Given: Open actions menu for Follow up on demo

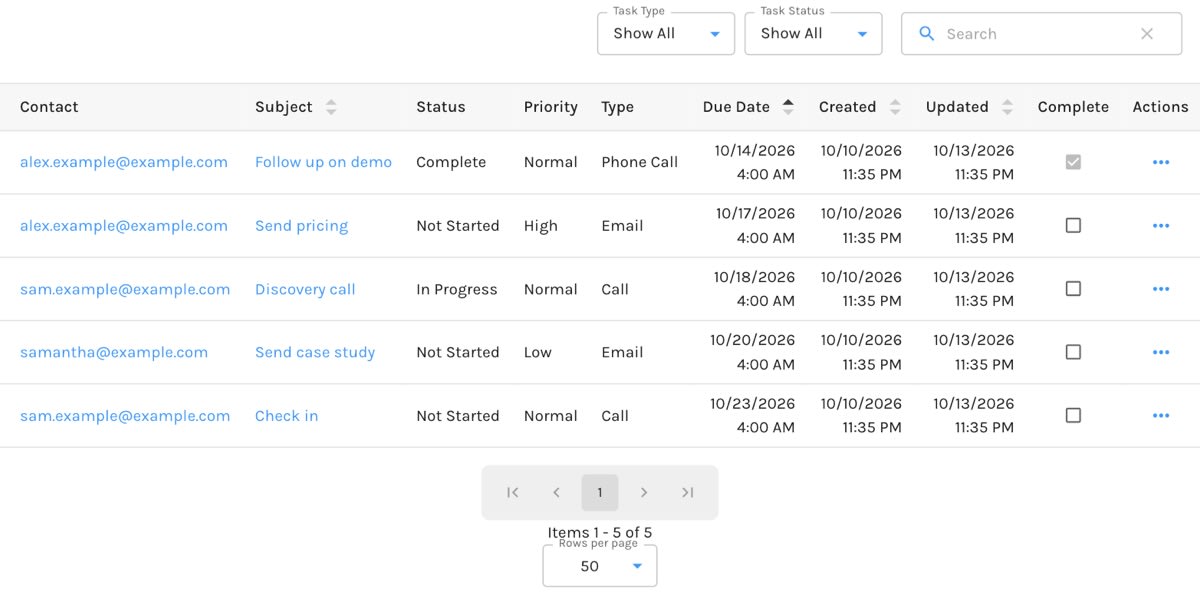Looking at the screenshot, I should 1160,162.
